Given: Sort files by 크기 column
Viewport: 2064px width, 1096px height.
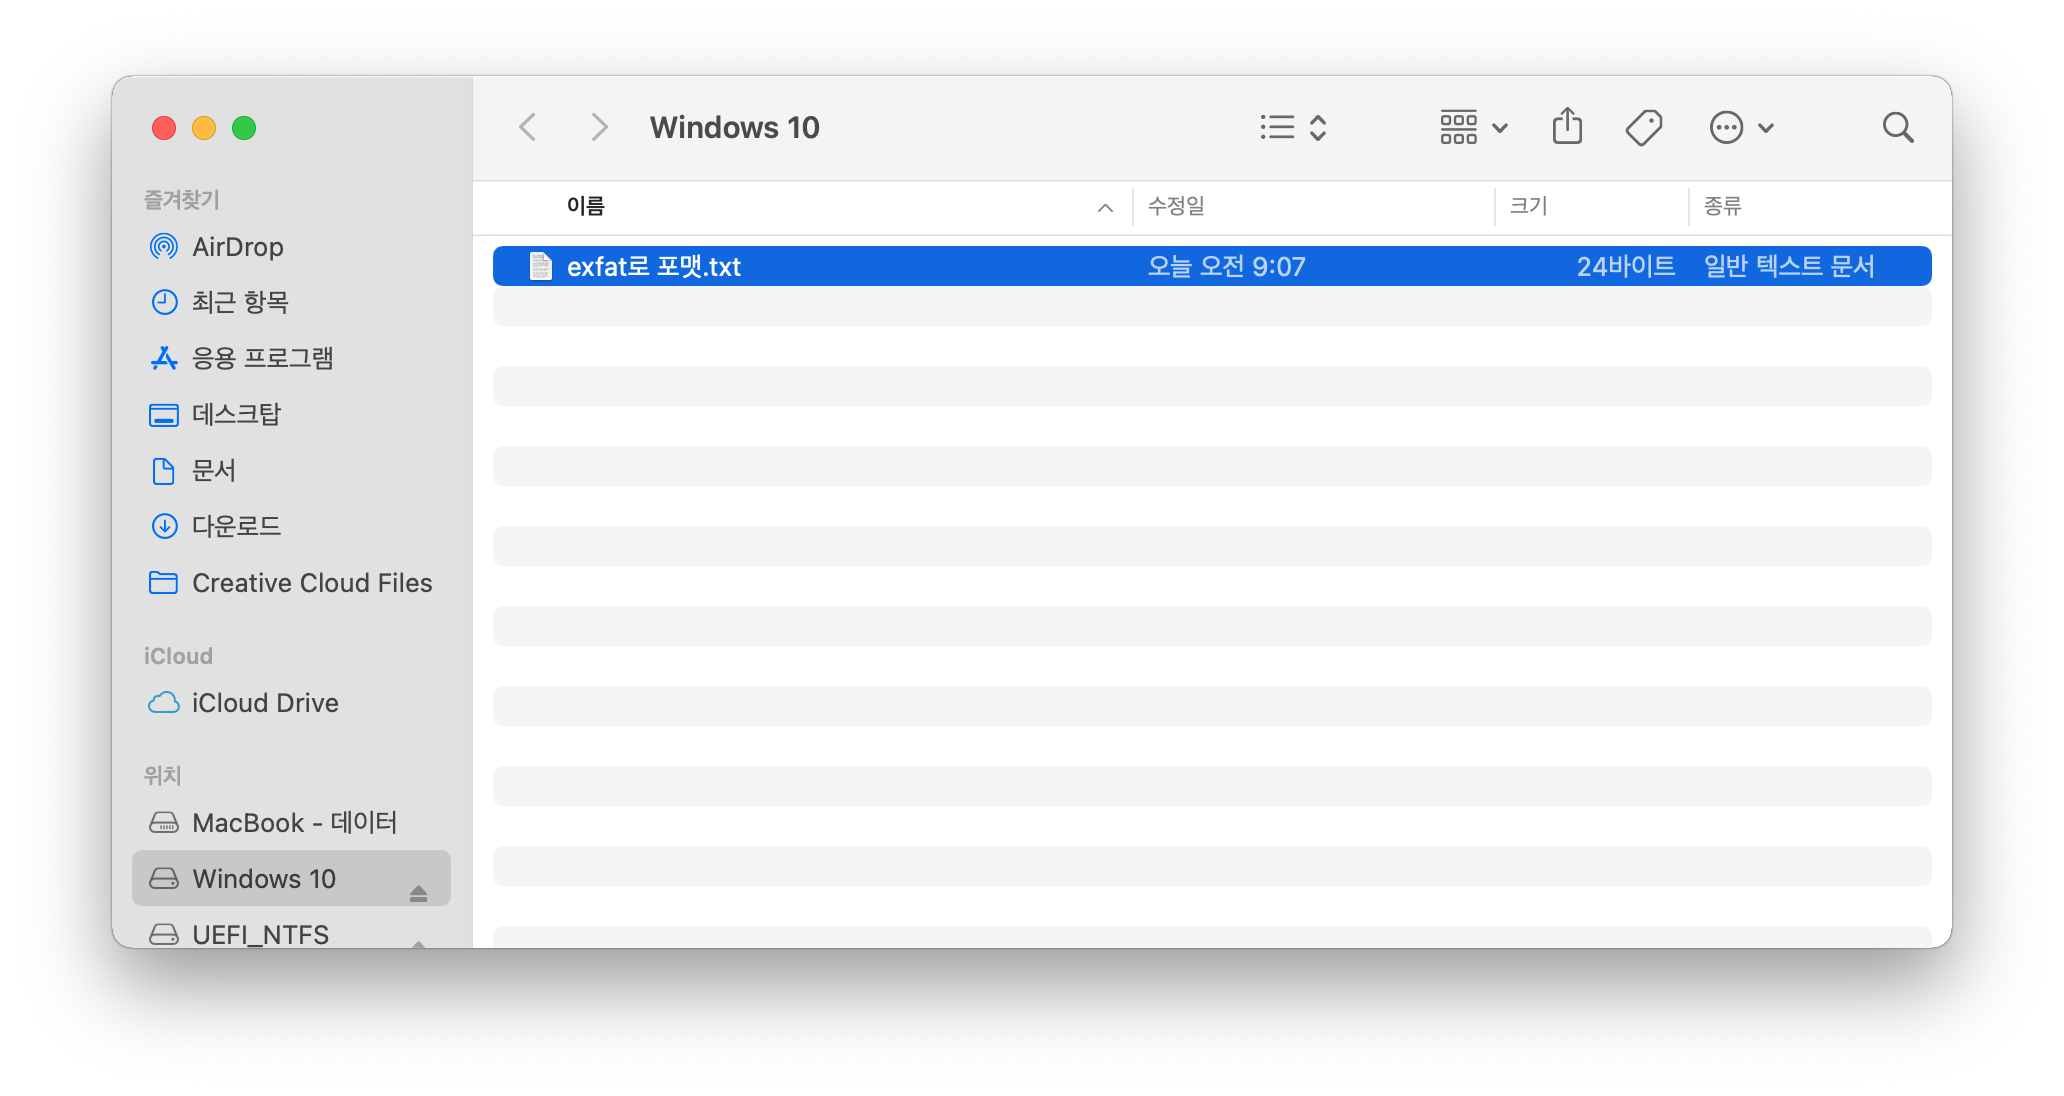Looking at the screenshot, I should pos(1528,207).
